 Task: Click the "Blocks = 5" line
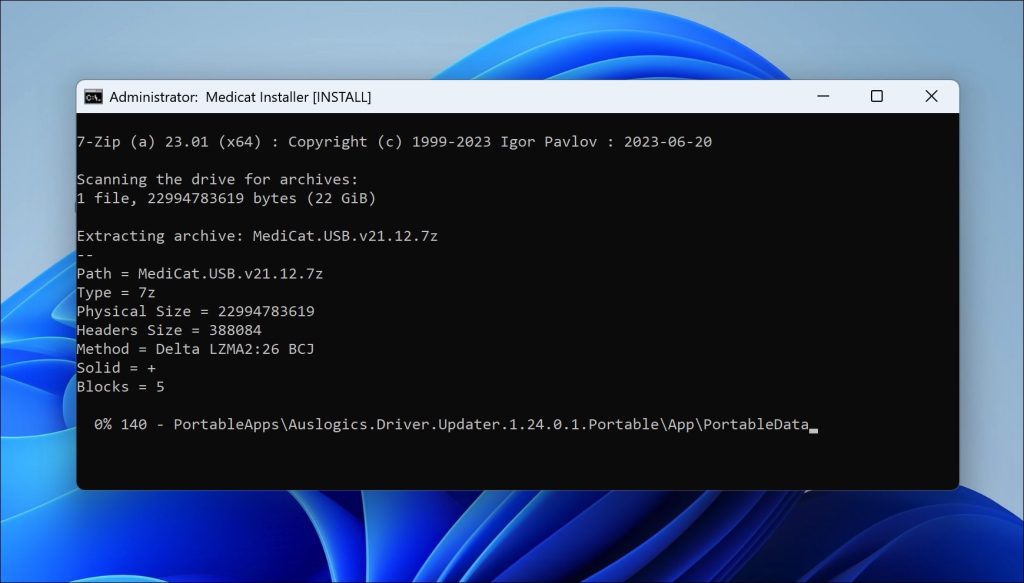120,386
